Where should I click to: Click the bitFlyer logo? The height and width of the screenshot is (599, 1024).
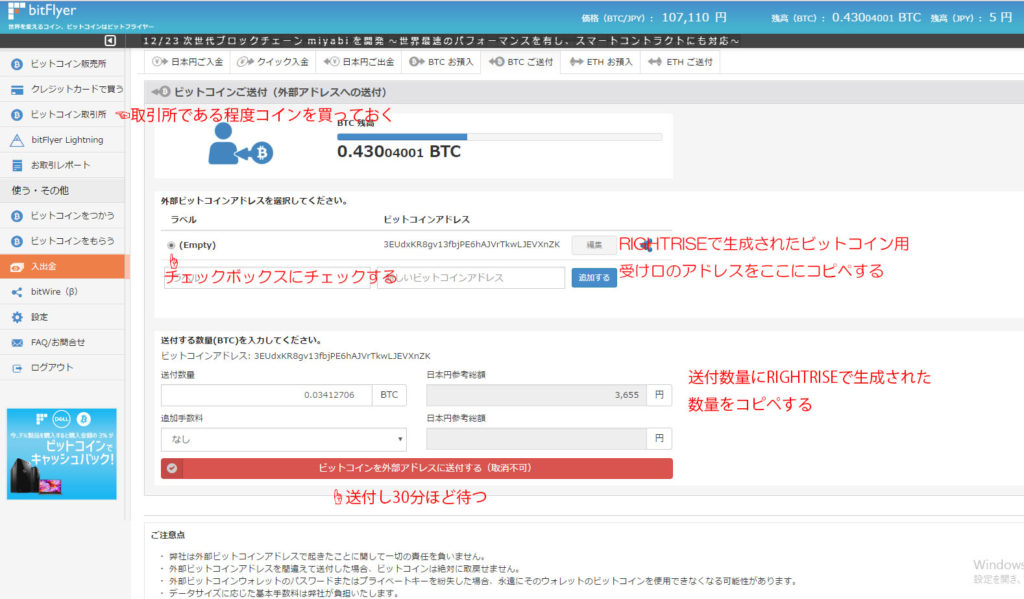tap(42, 11)
